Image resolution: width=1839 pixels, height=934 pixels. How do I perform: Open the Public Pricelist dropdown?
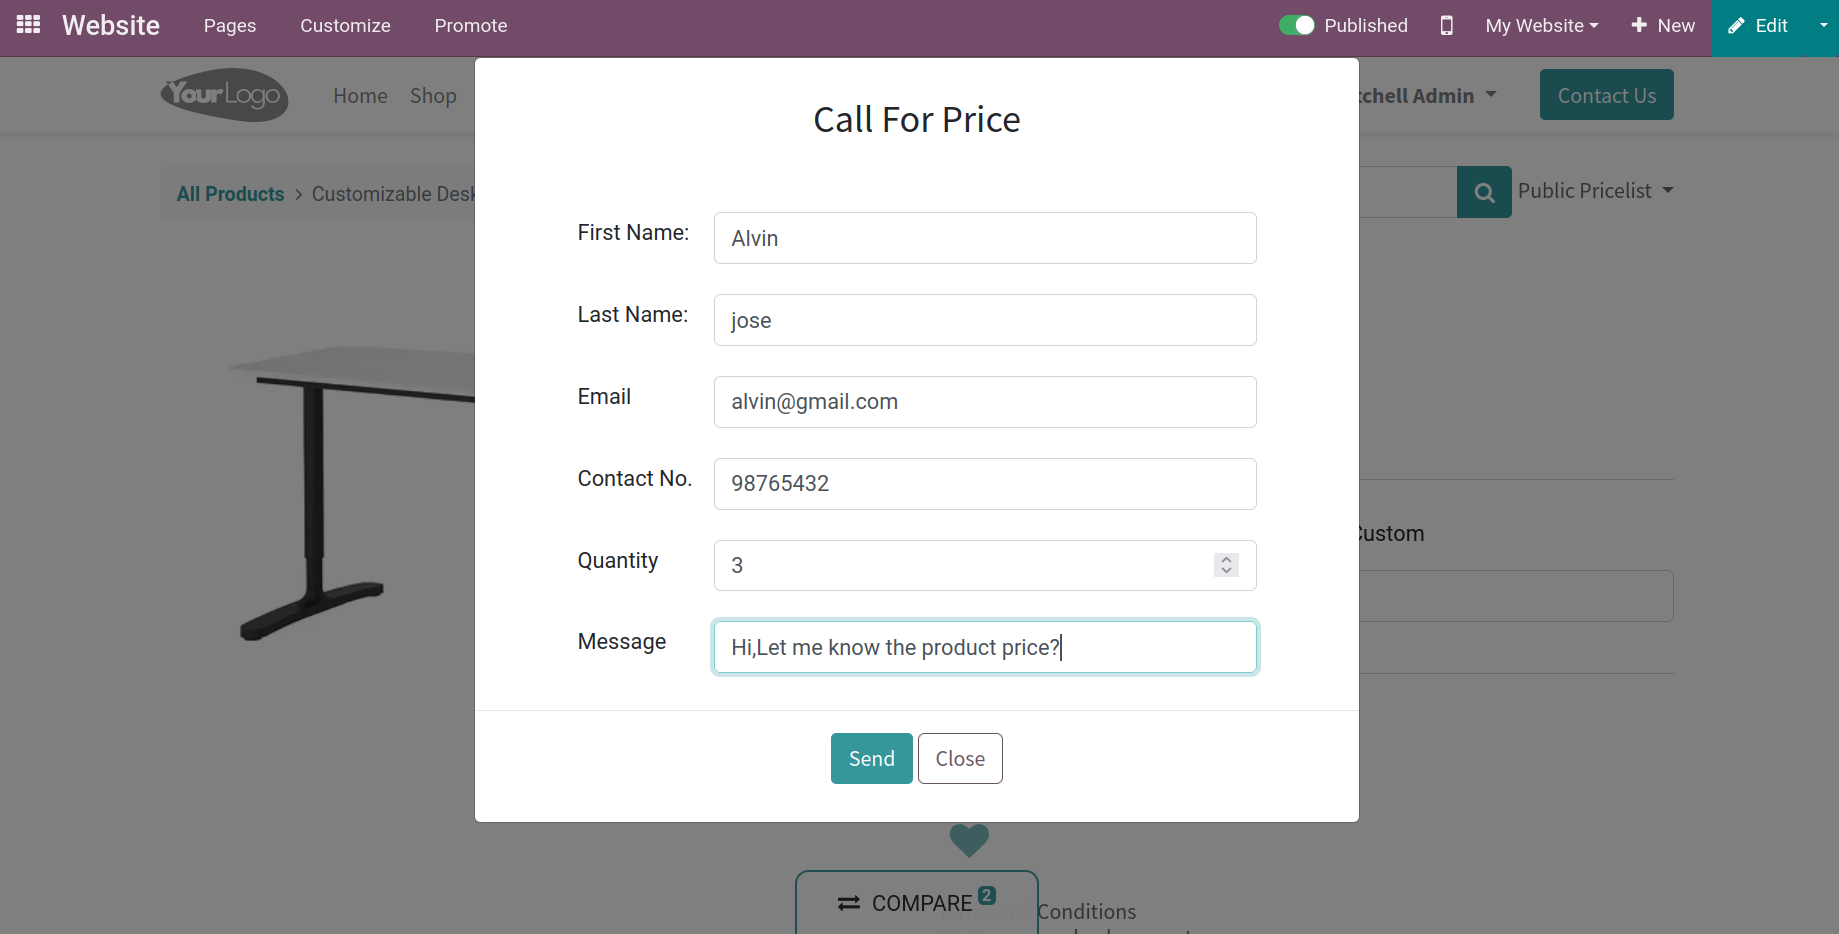pyautogui.click(x=1595, y=191)
